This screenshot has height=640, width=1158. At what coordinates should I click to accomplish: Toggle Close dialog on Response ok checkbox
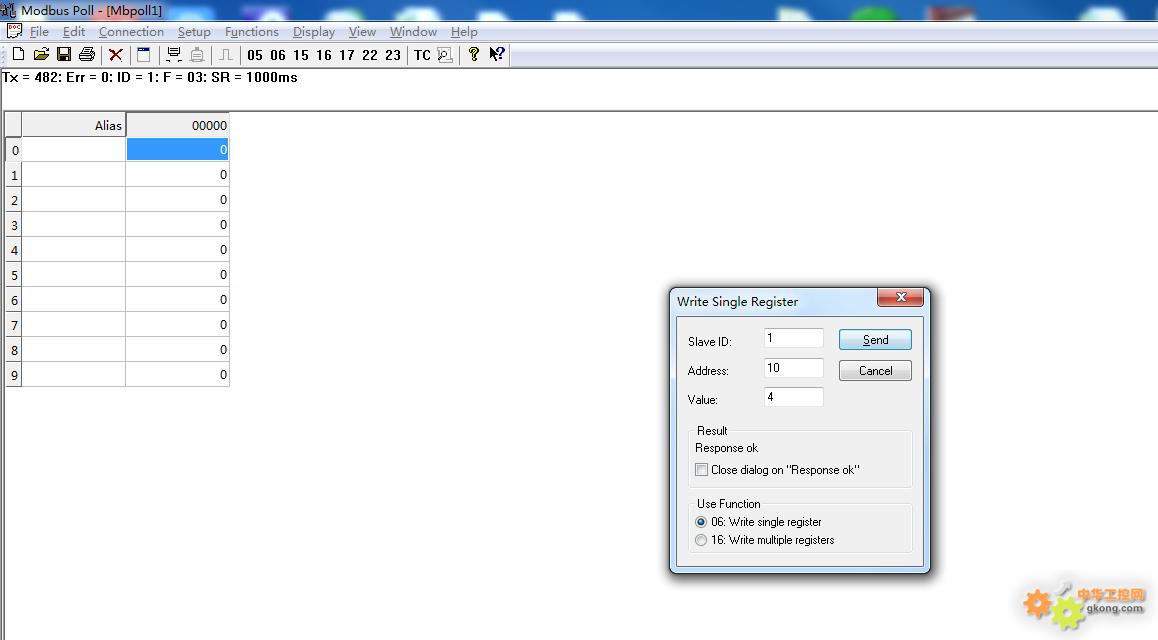click(702, 469)
